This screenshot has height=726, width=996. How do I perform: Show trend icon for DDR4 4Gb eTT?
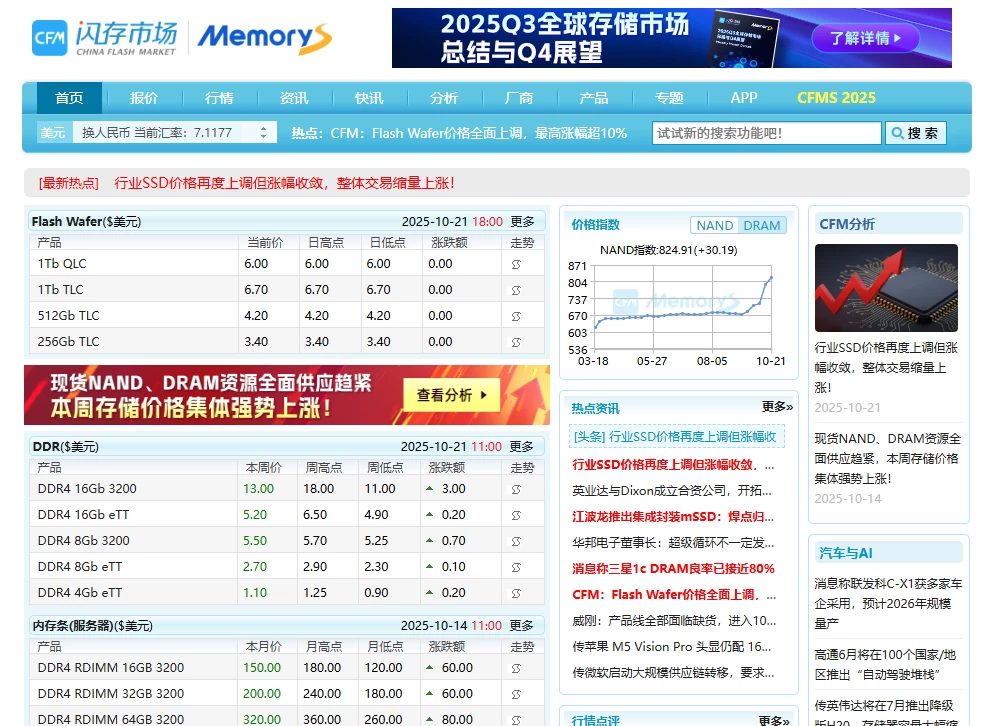(x=517, y=593)
